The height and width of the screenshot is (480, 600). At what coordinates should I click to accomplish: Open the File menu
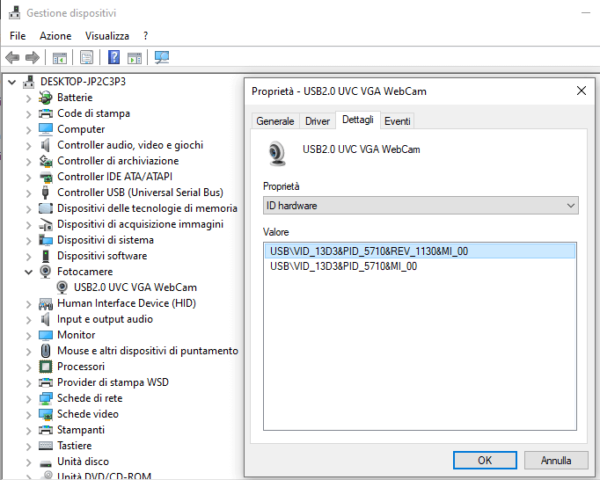[18, 36]
